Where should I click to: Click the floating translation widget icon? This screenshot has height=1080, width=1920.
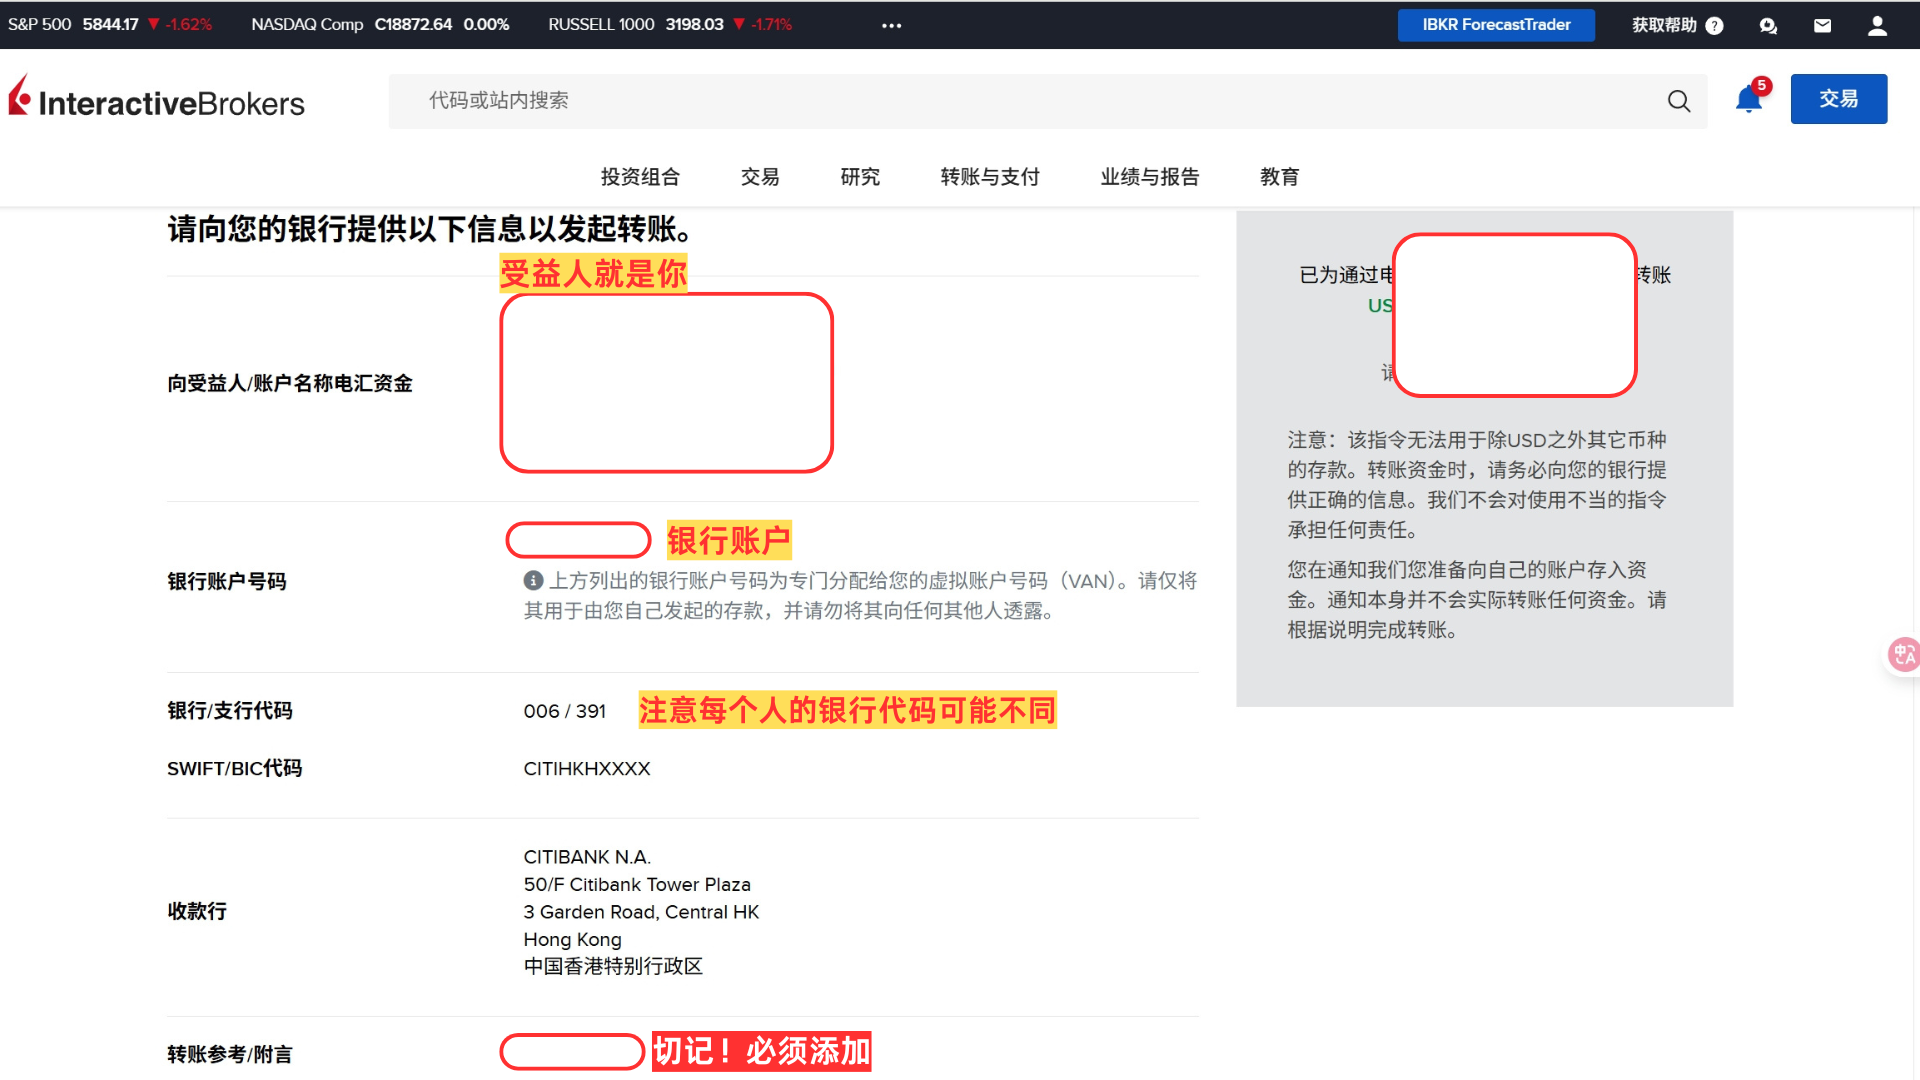[x=1903, y=654]
